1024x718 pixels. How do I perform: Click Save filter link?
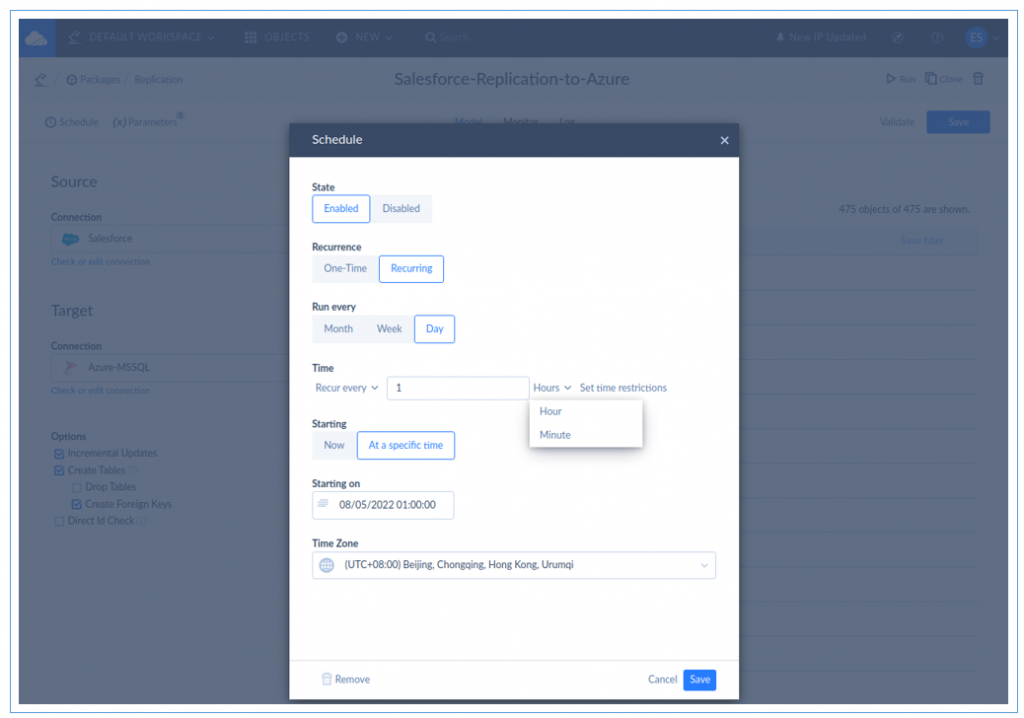[922, 241]
